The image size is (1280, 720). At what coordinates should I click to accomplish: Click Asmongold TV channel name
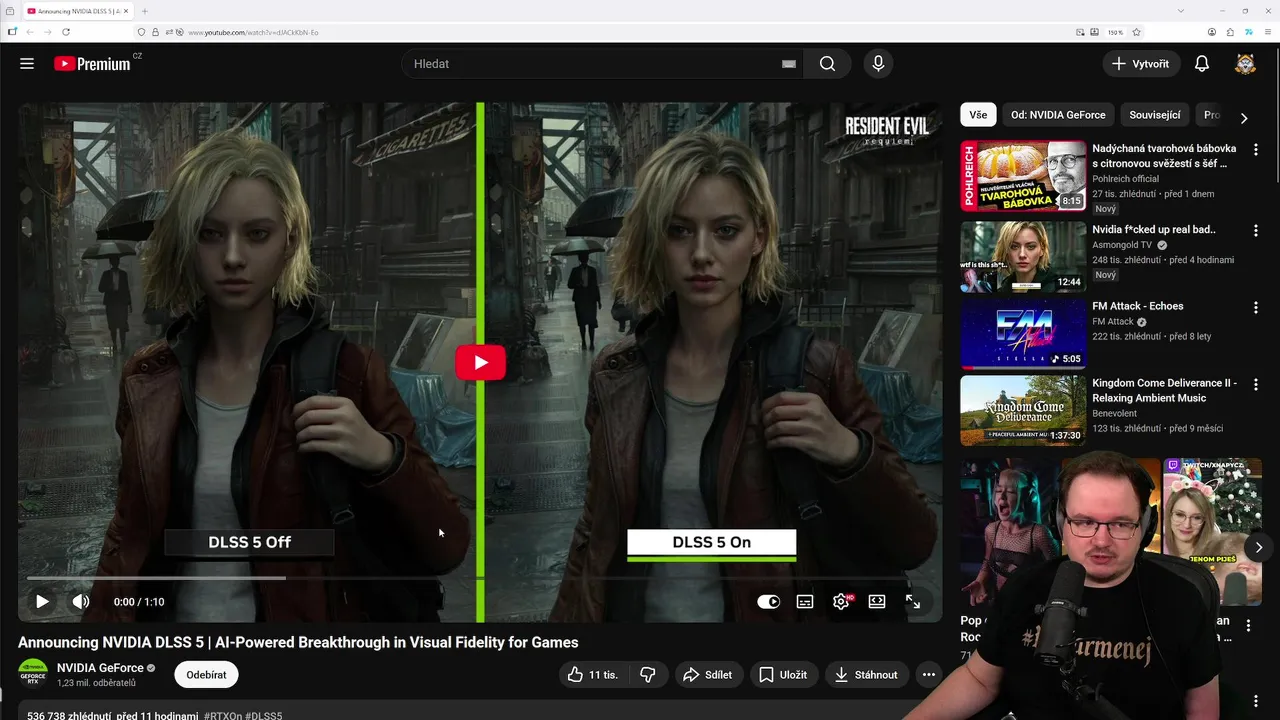coord(1122,245)
